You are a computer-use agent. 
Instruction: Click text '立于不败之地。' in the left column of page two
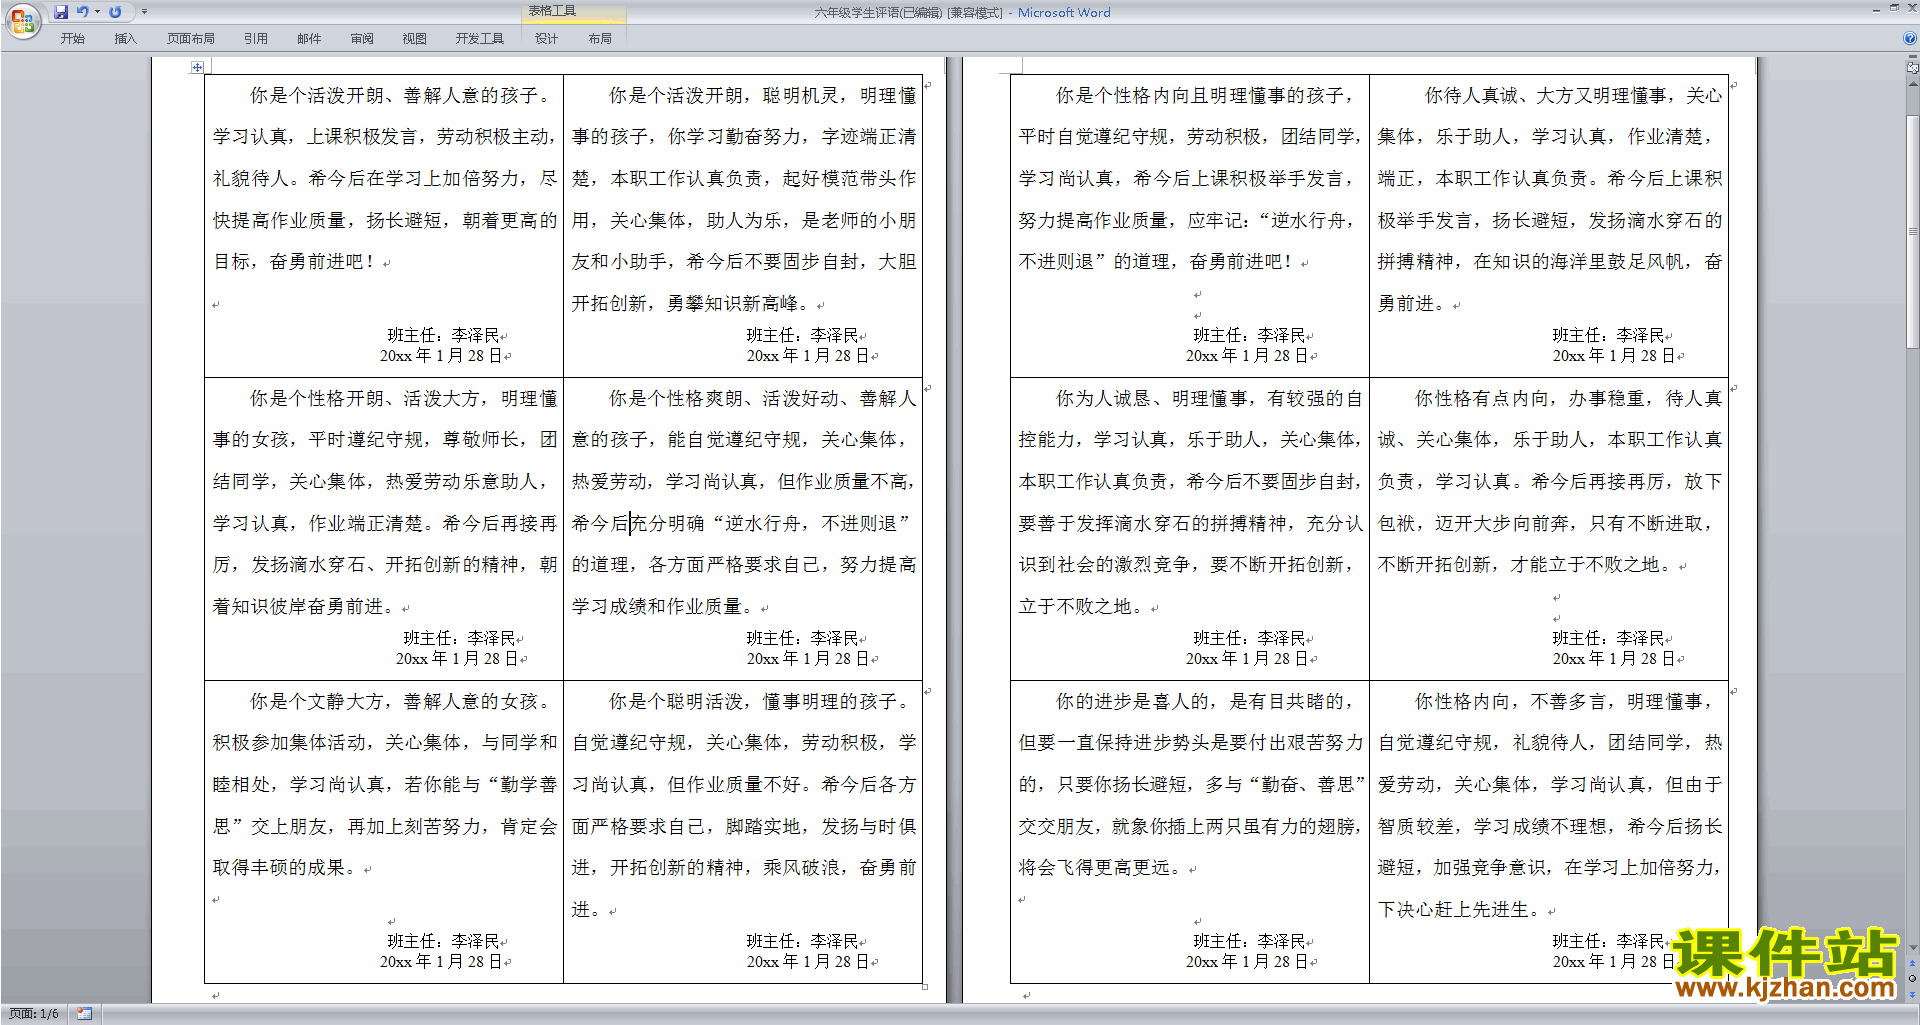pos(1082,607)
